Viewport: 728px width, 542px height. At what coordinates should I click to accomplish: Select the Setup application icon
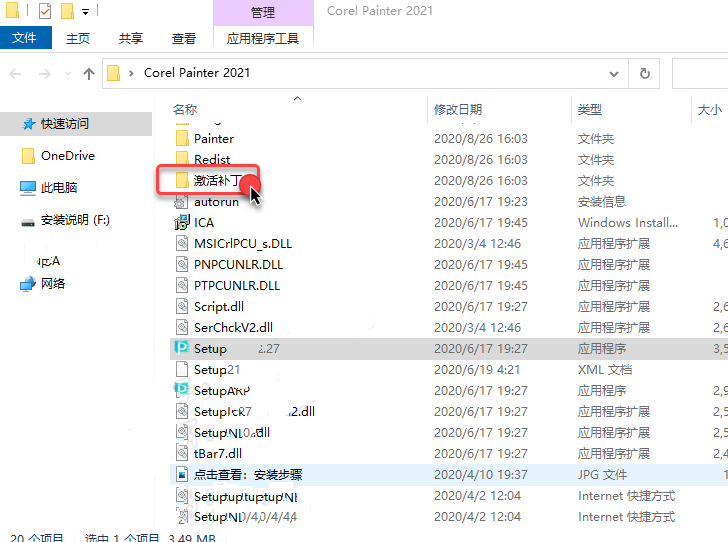pos(182,347)
